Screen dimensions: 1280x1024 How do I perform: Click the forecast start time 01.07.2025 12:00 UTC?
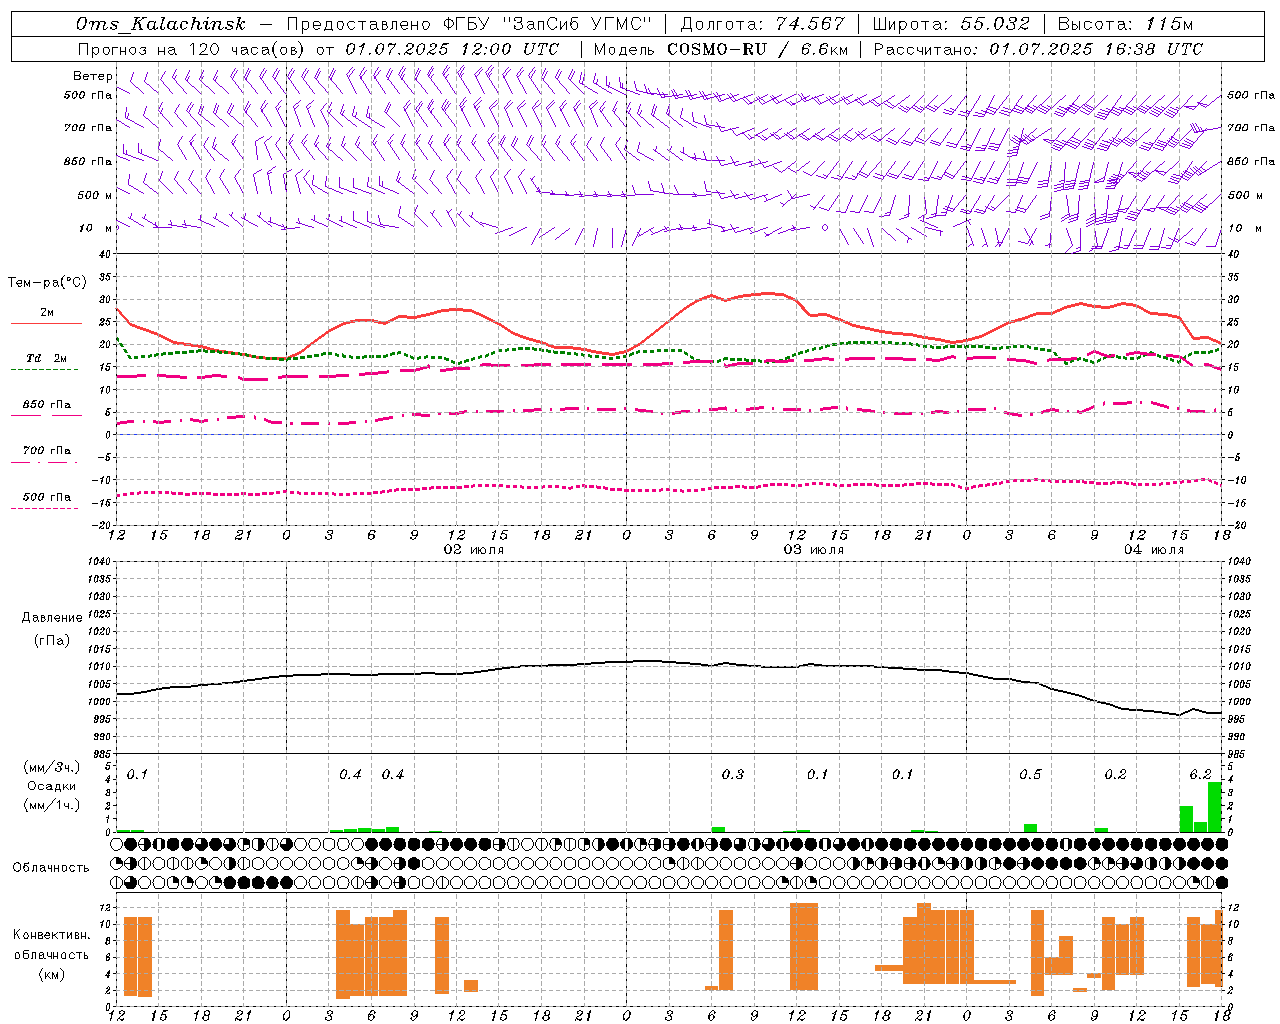pyautogui.click(x=452, y=49)
